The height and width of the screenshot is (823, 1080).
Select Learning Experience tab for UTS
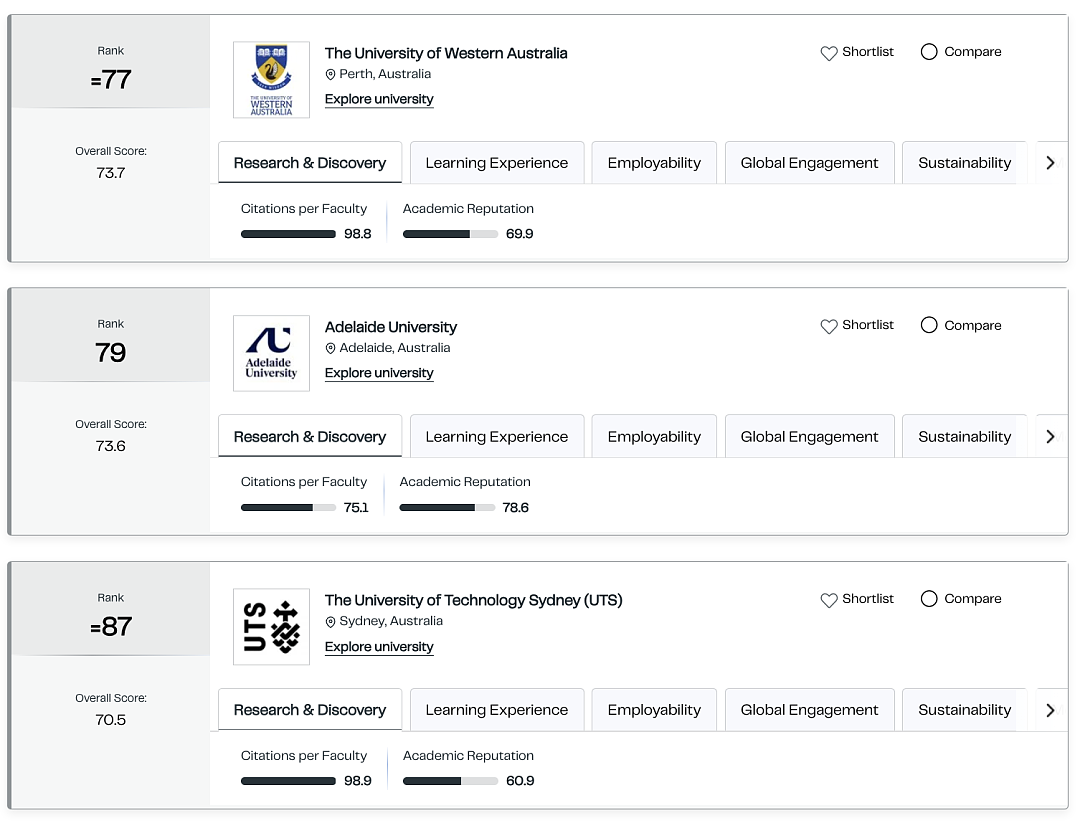tap(497, 709)
